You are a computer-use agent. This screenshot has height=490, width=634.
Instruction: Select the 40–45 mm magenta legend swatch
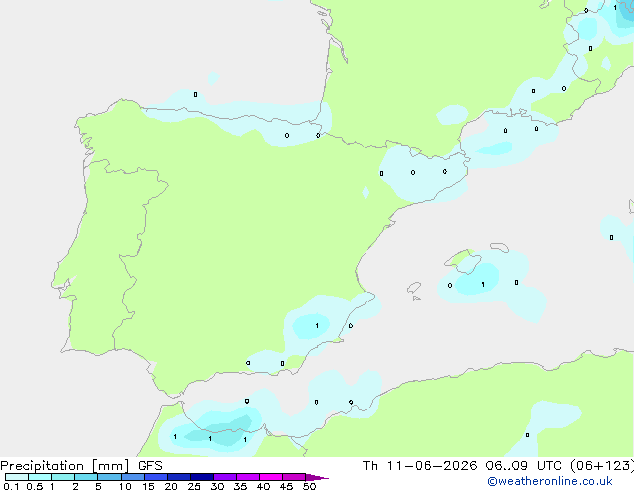pos(271,477)
